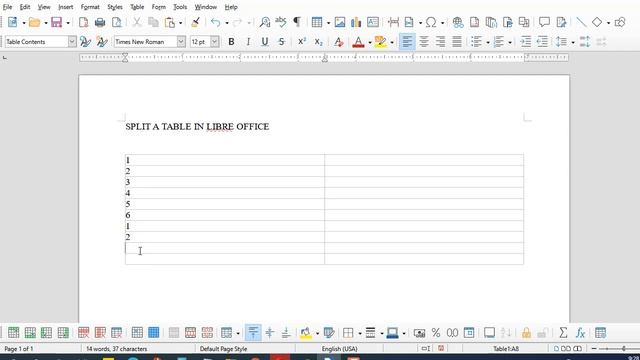640x360 pixels.
Task: Click the Insert Formula fx icon
Action: click(x=580, y=333)
